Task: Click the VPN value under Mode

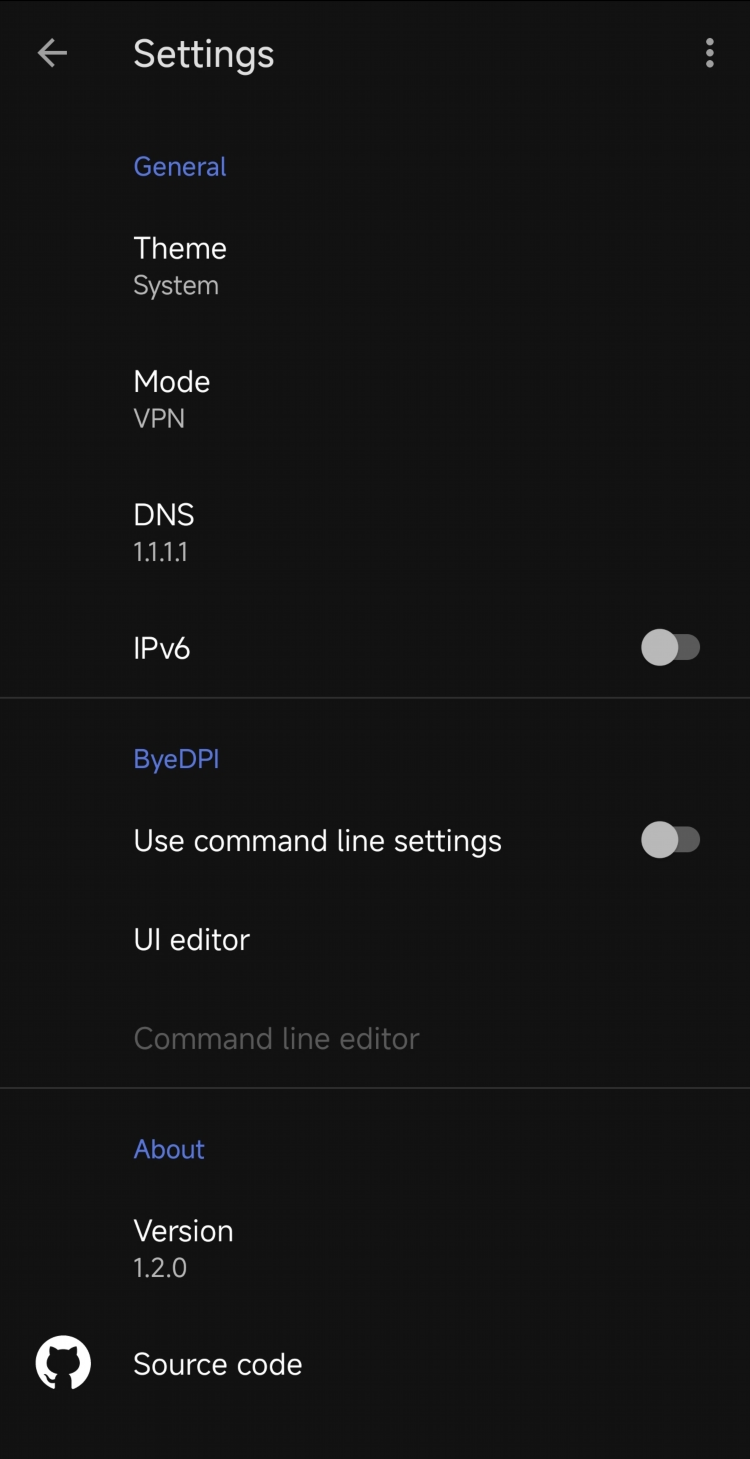Action: (159, 418)
